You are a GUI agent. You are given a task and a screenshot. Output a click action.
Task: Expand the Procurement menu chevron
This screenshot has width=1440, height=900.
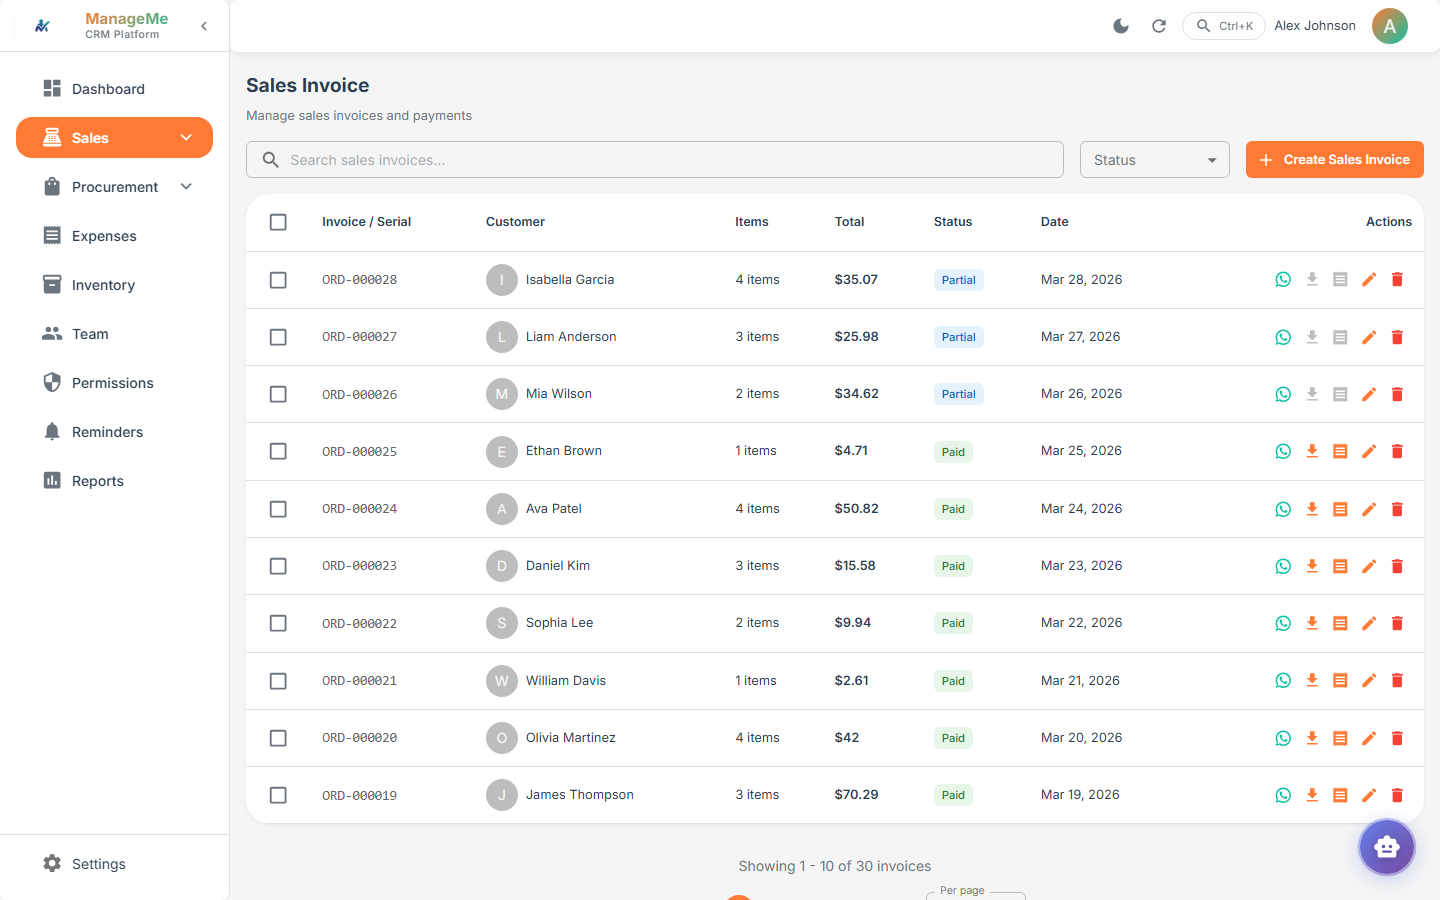click(x=186, y=187)
